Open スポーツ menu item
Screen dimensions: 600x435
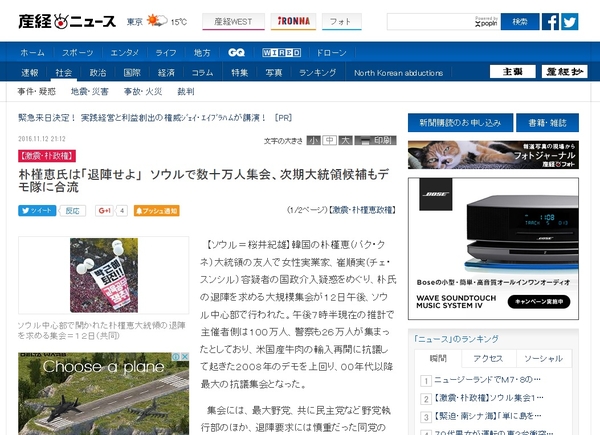pos(78,52)
